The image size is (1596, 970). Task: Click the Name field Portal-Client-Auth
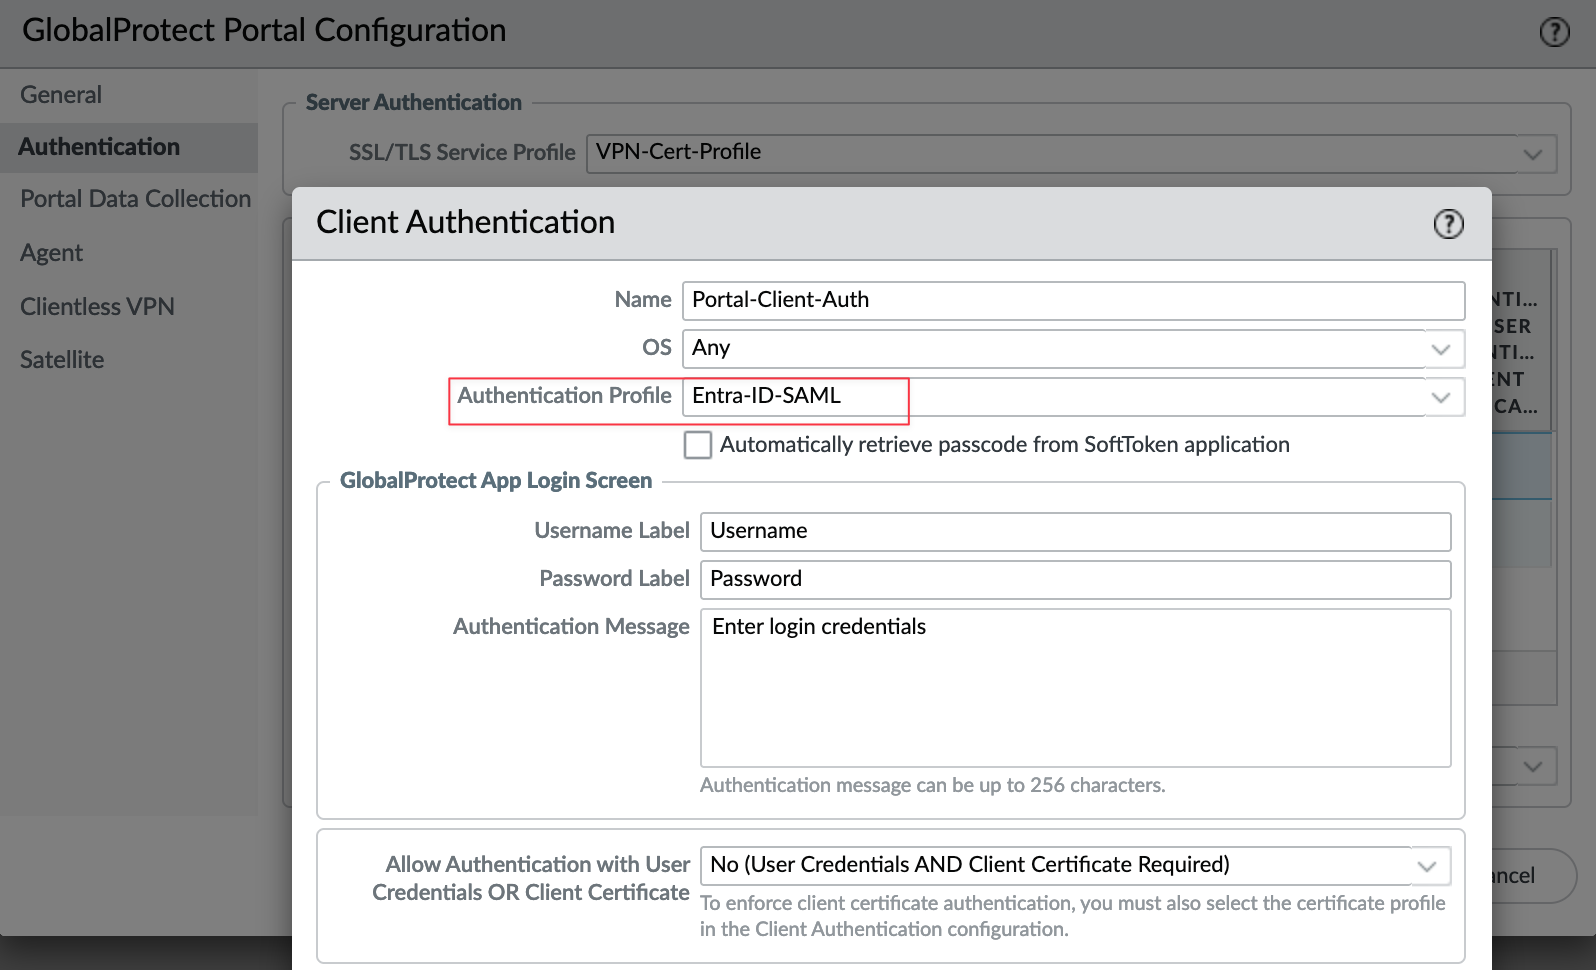1073,301
